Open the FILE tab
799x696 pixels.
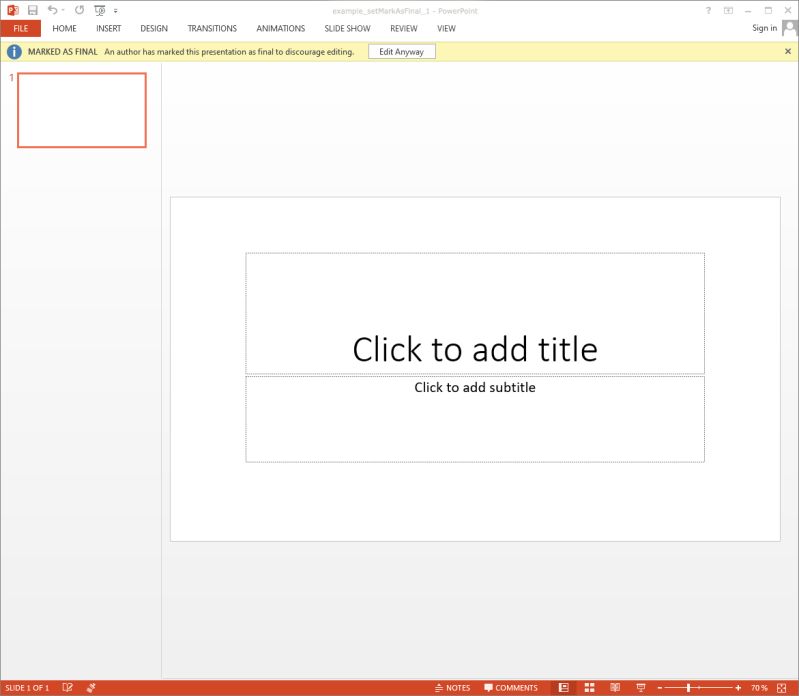tap(20, 29)
